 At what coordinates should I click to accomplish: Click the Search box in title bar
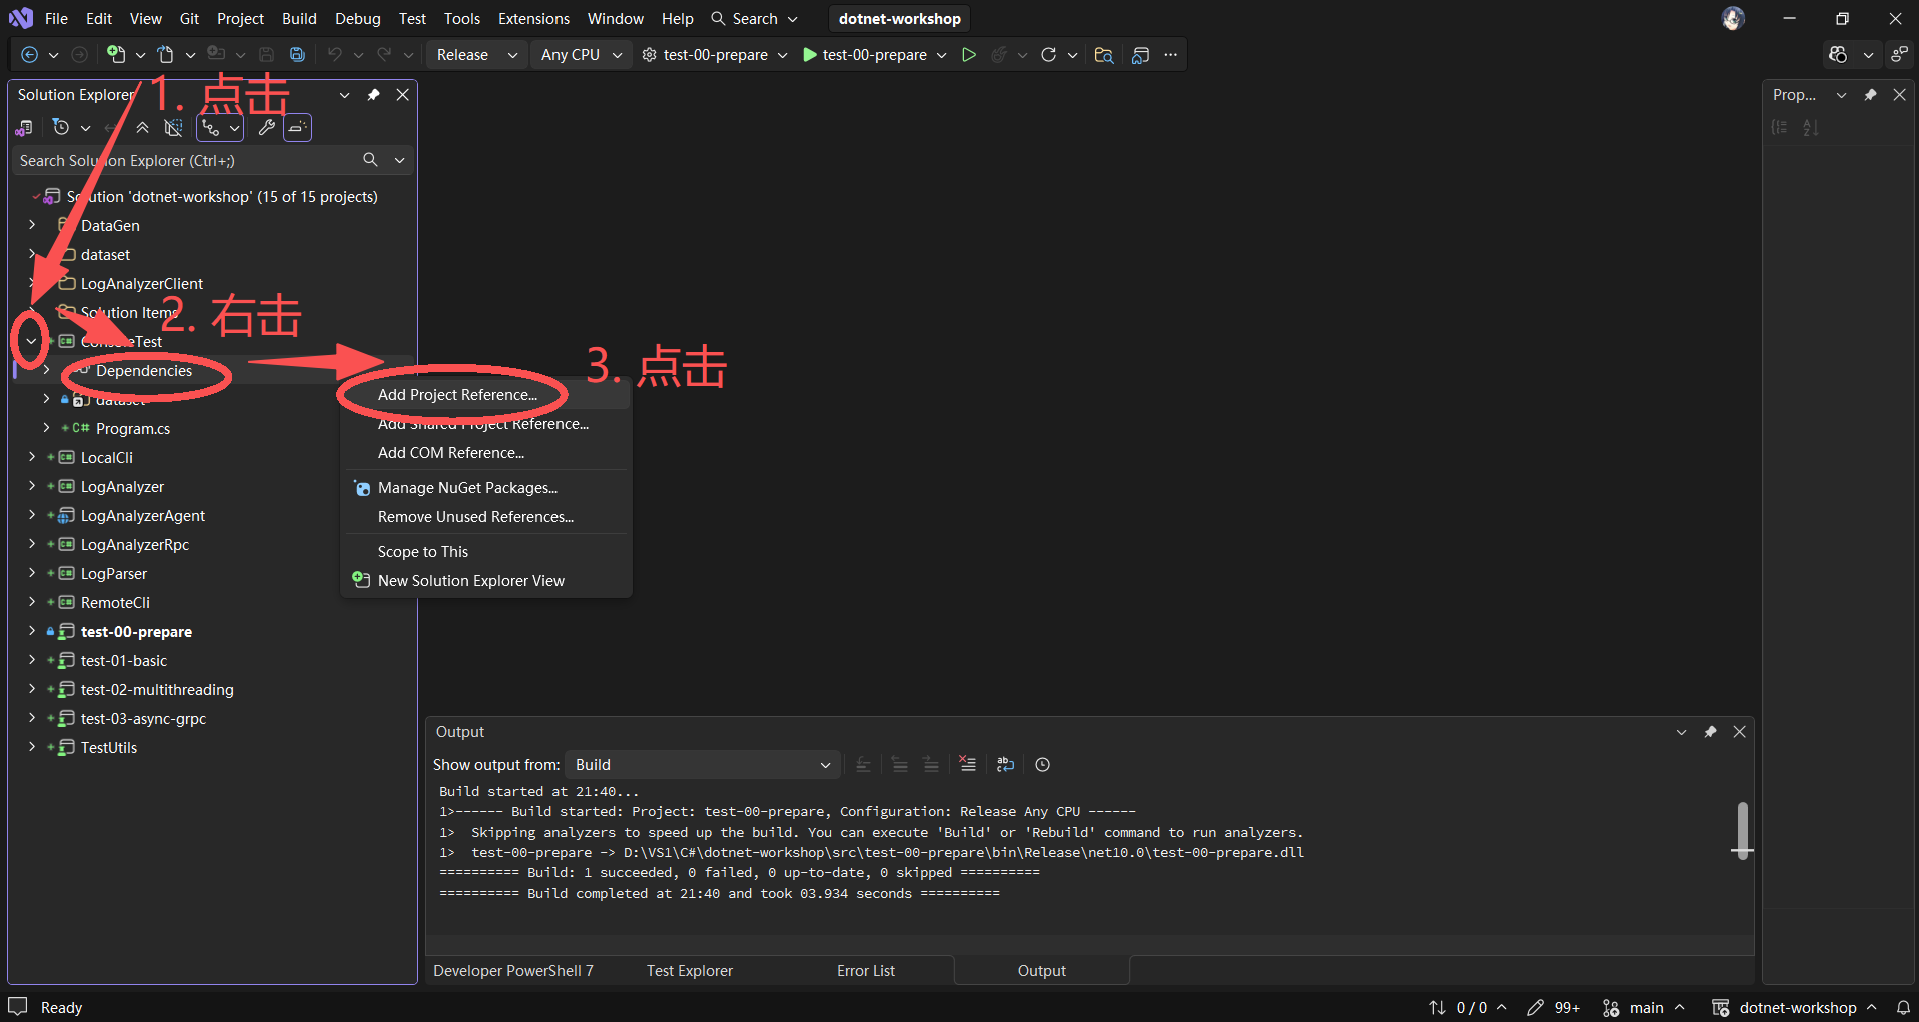click(x=755, y=18)
